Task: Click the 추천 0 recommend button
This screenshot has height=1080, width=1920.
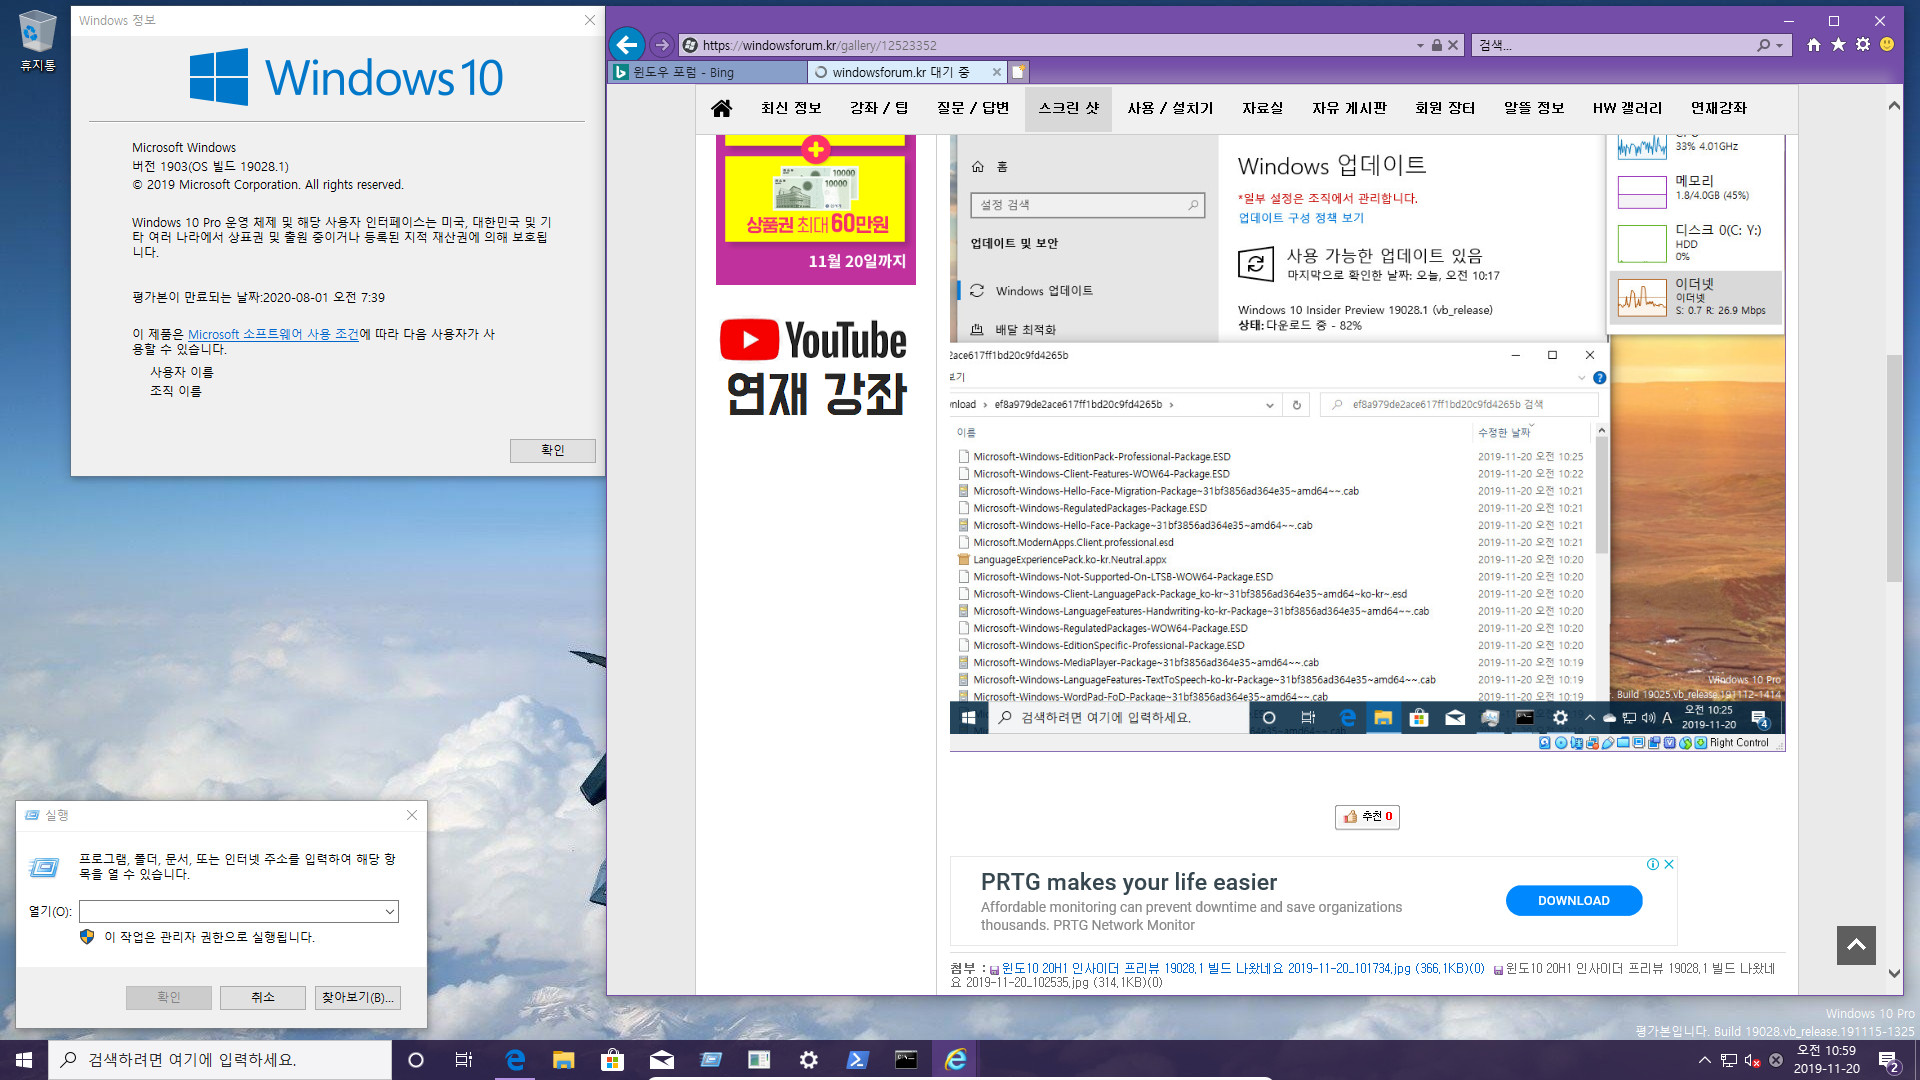Action: pyautogui.click(x=1367, y=817)
